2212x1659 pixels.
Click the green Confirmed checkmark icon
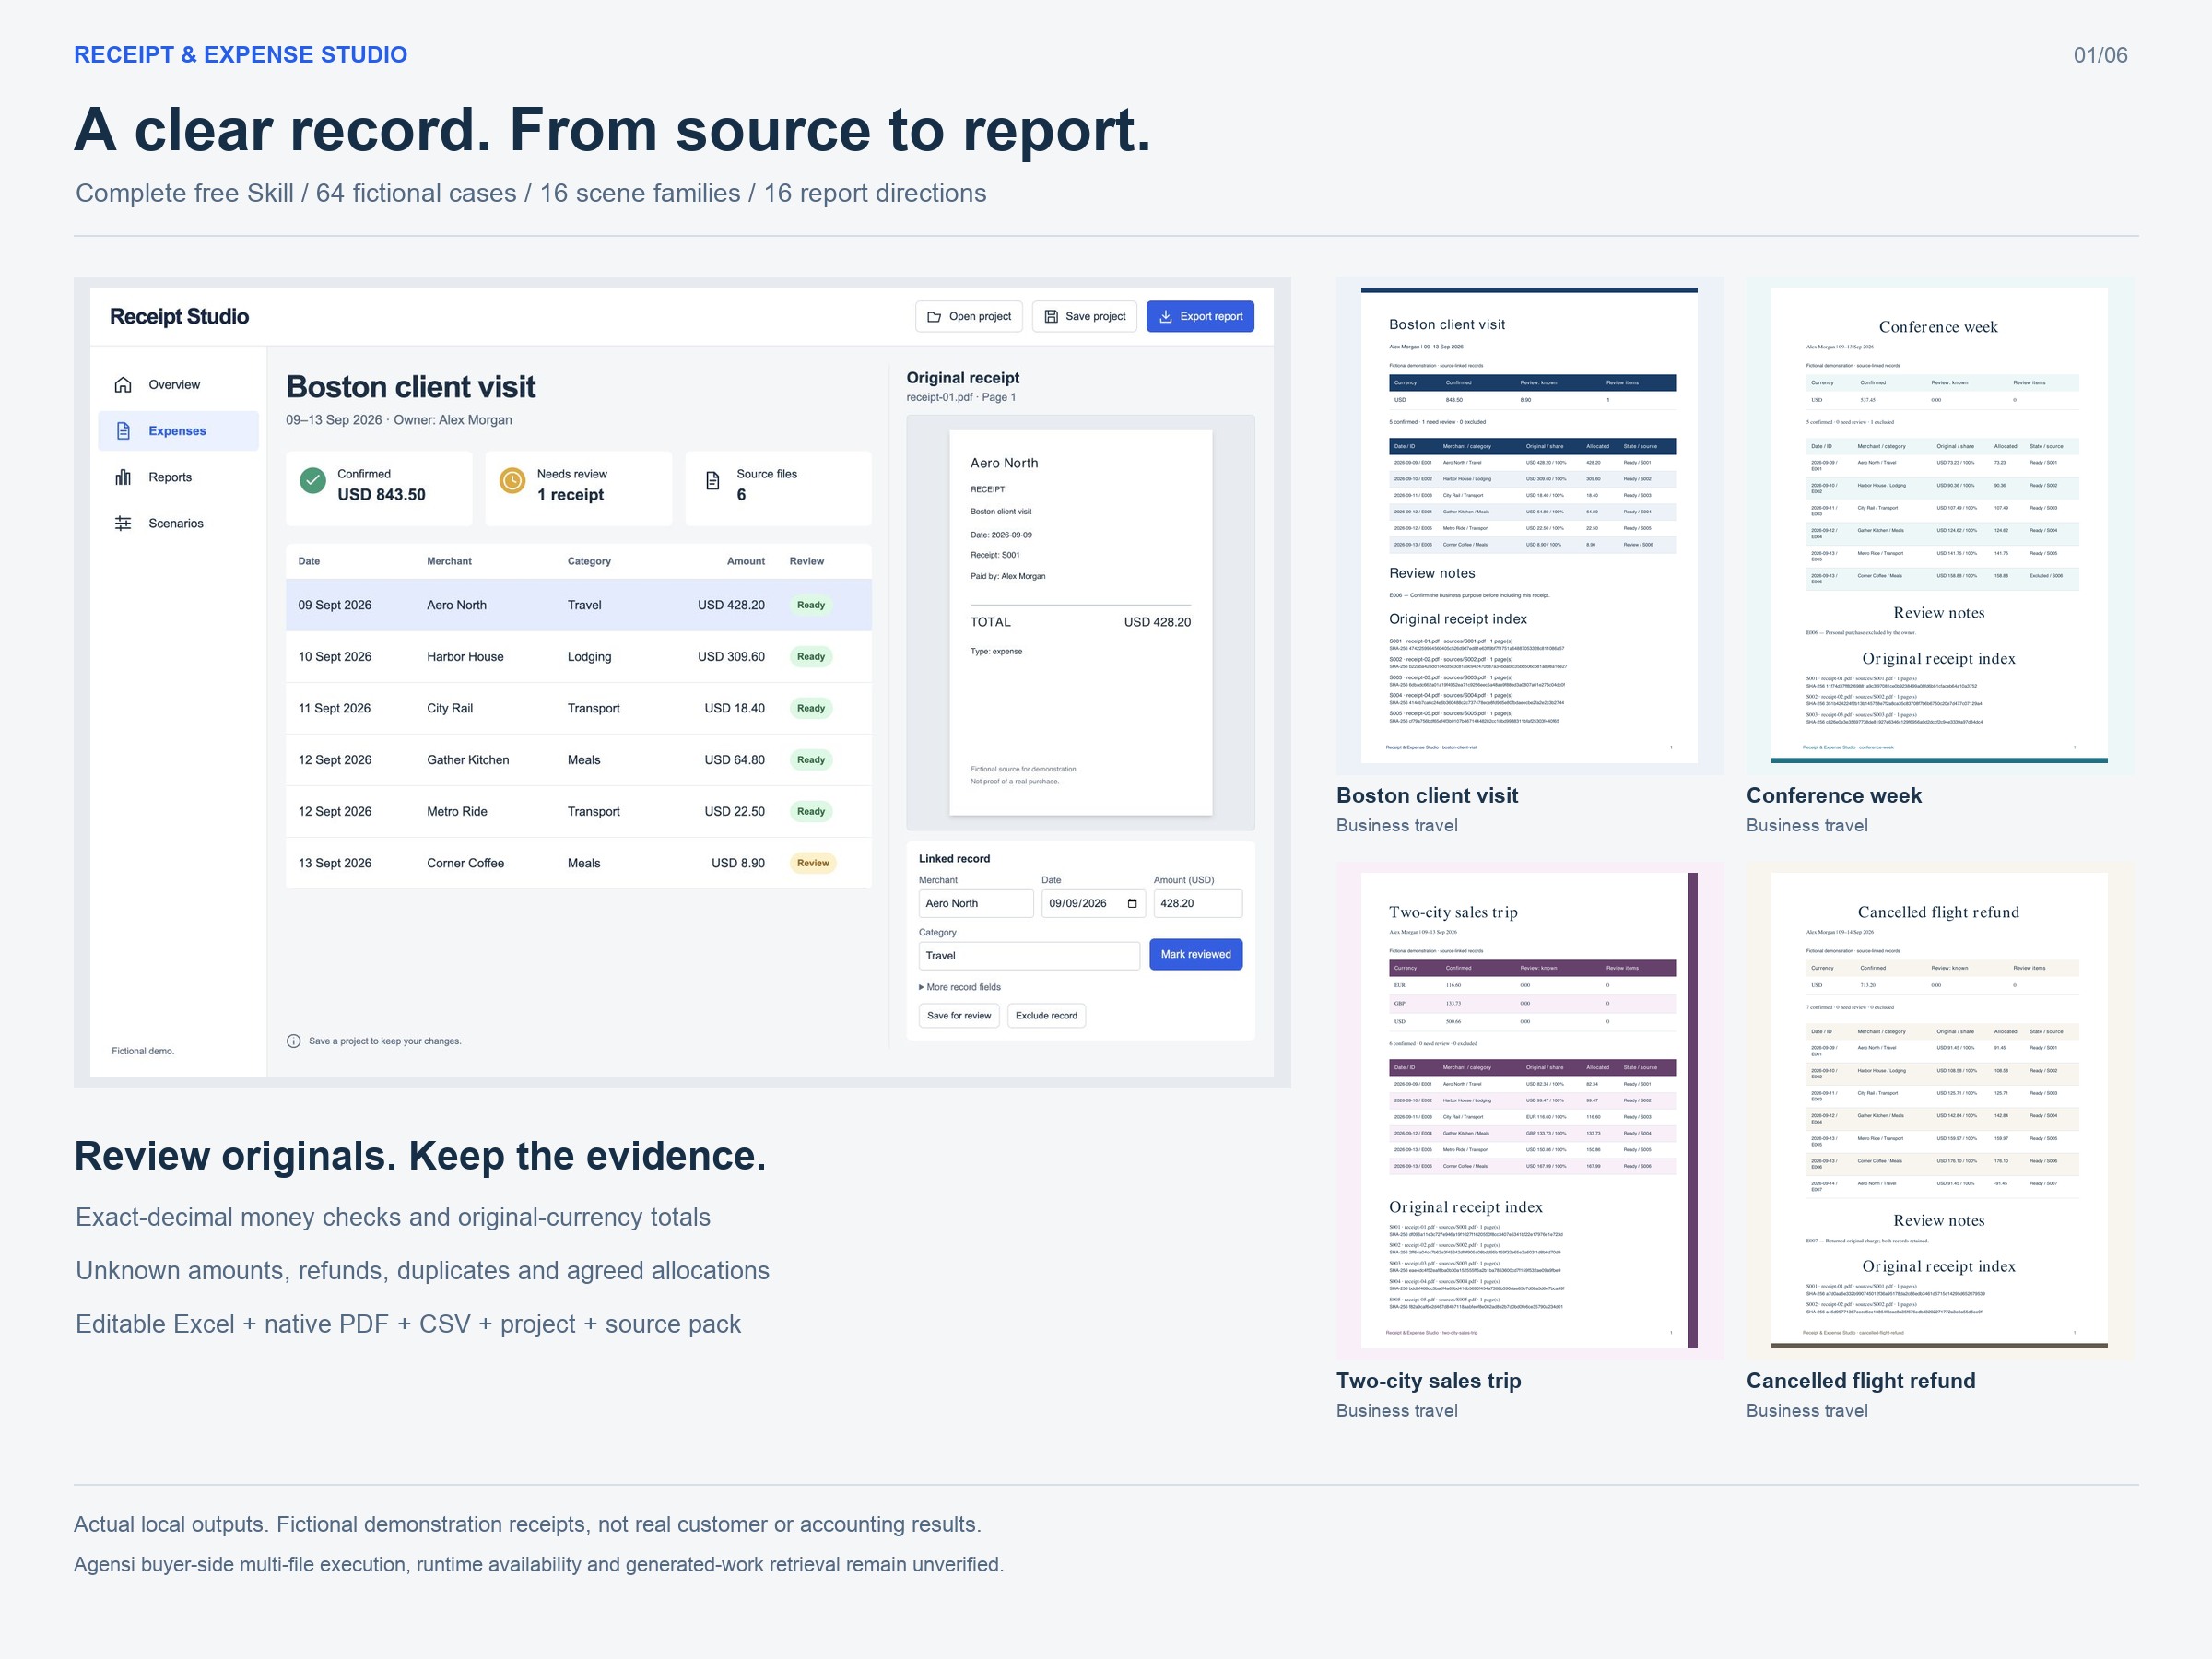point(313,481)
